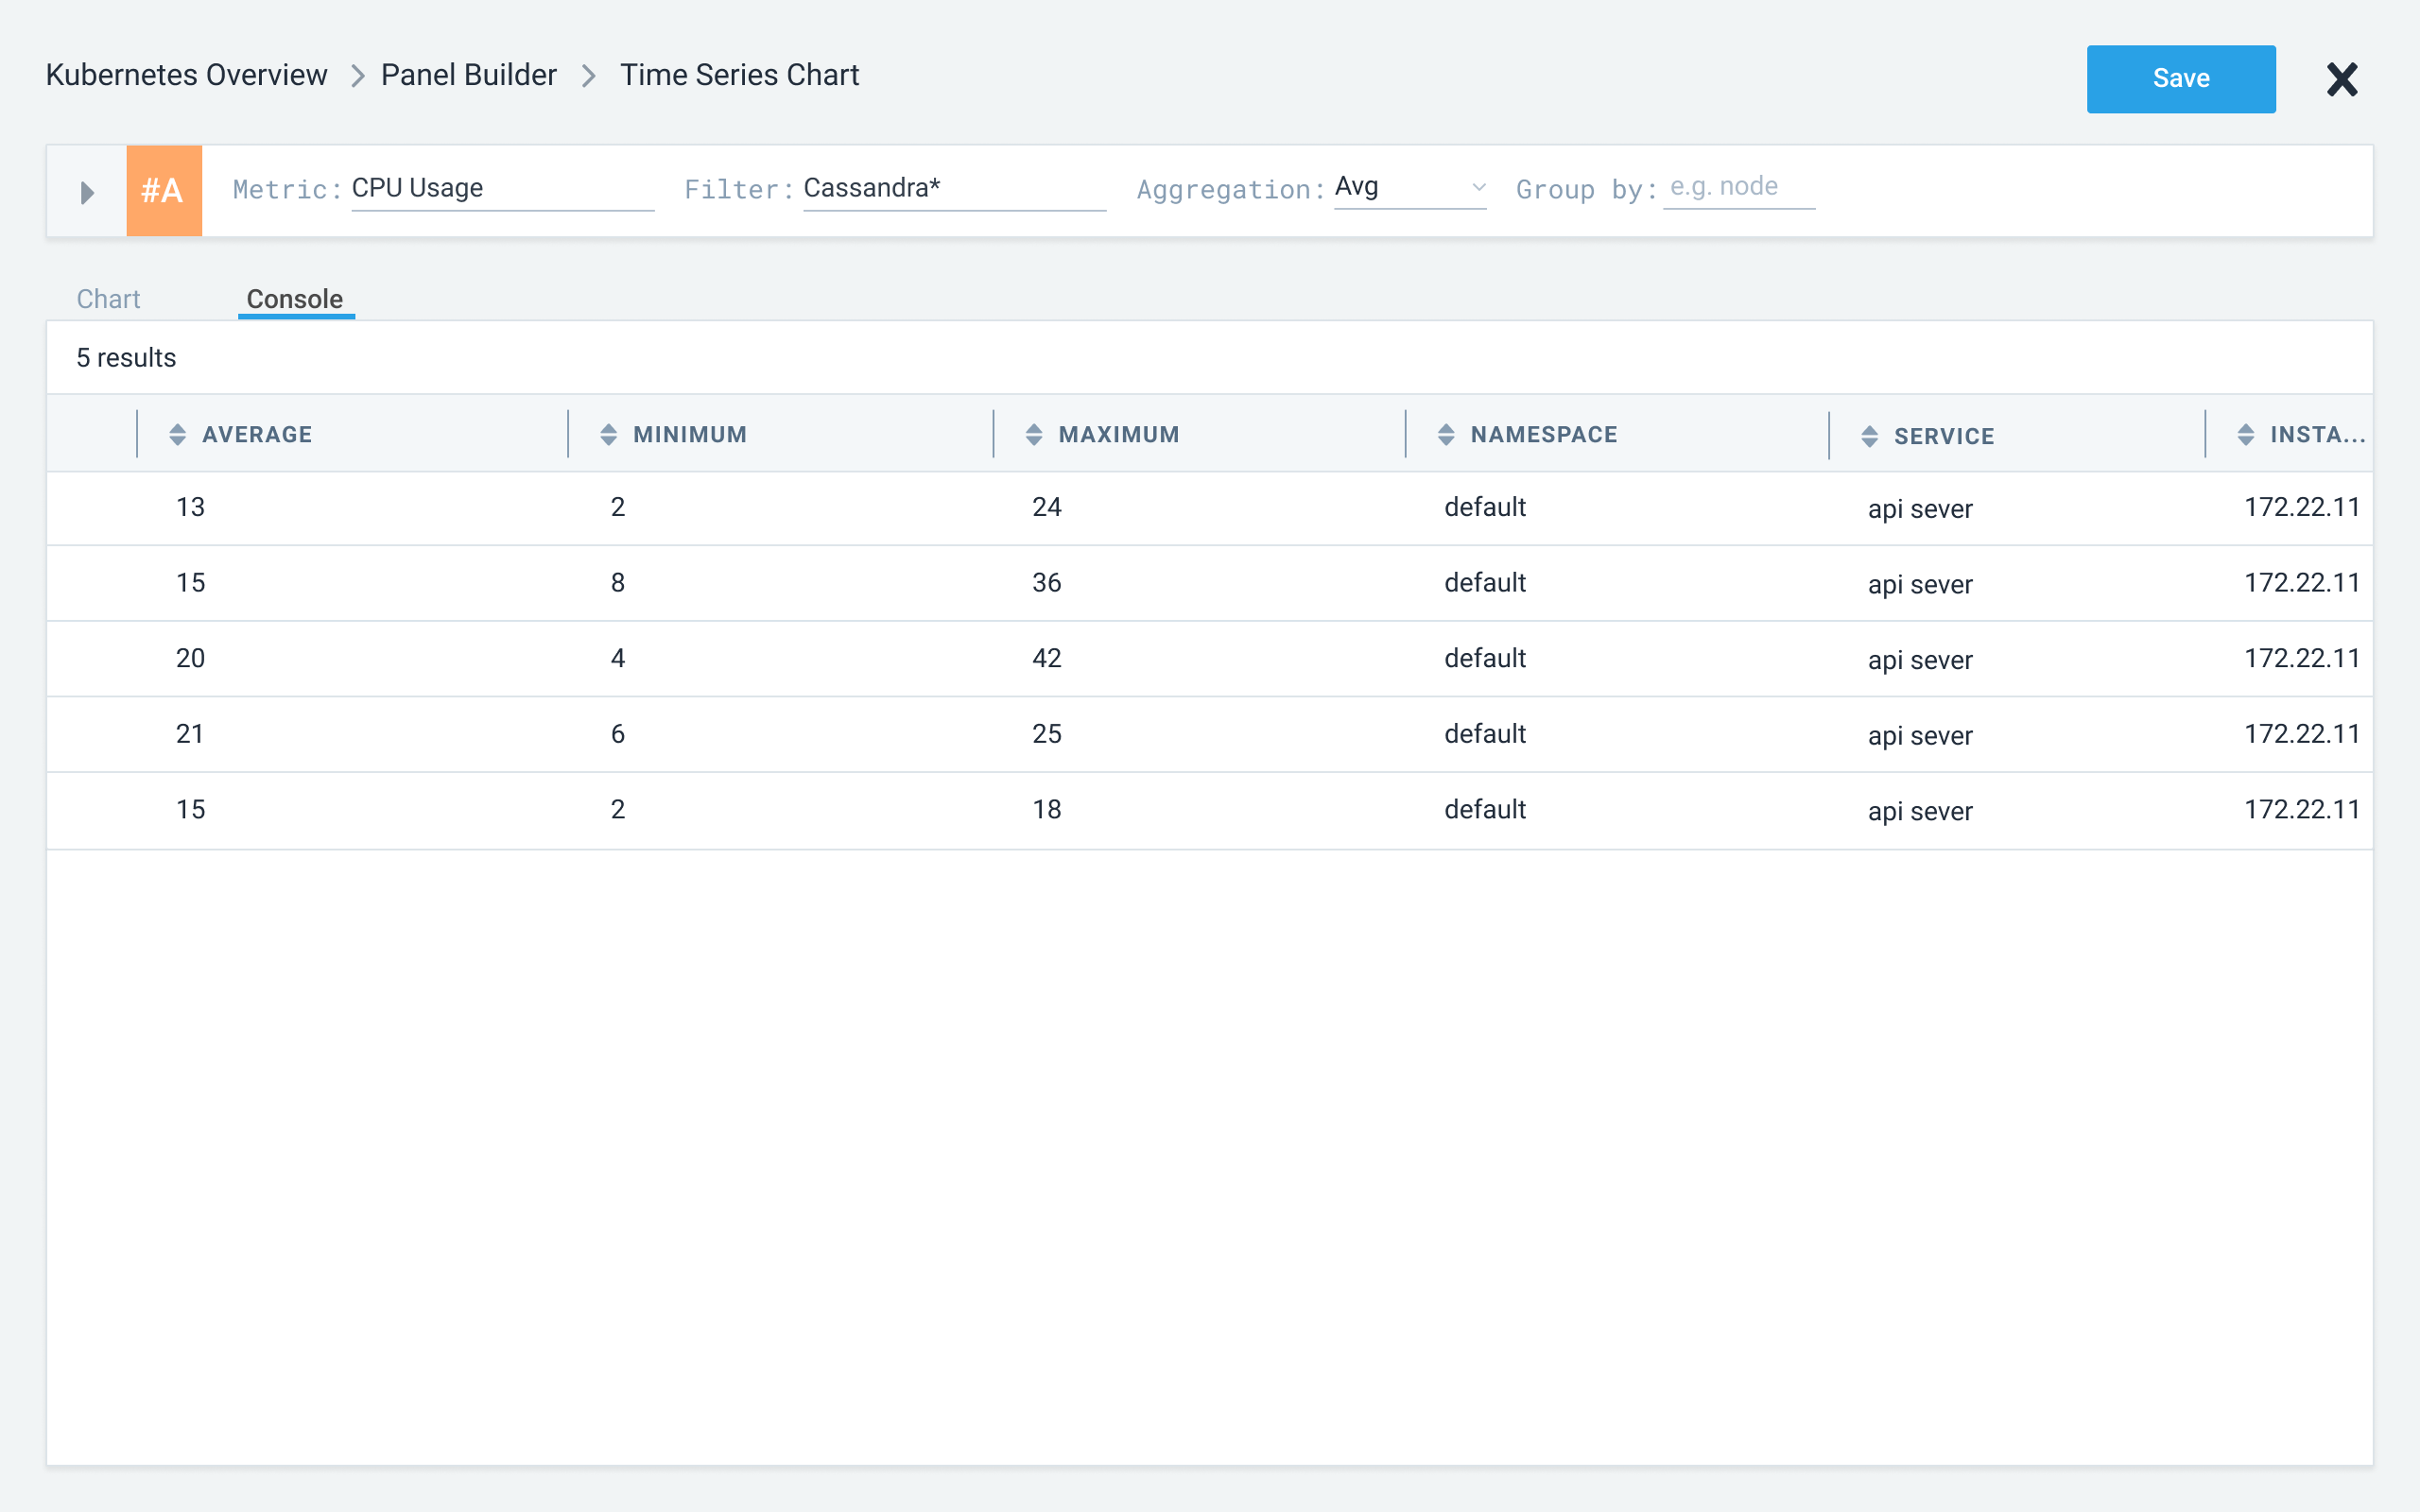Sort by the MAXIMUM column arrows
Image resolution: width=2420 pixels, height=1512 pixels.
click(1034, 434)
